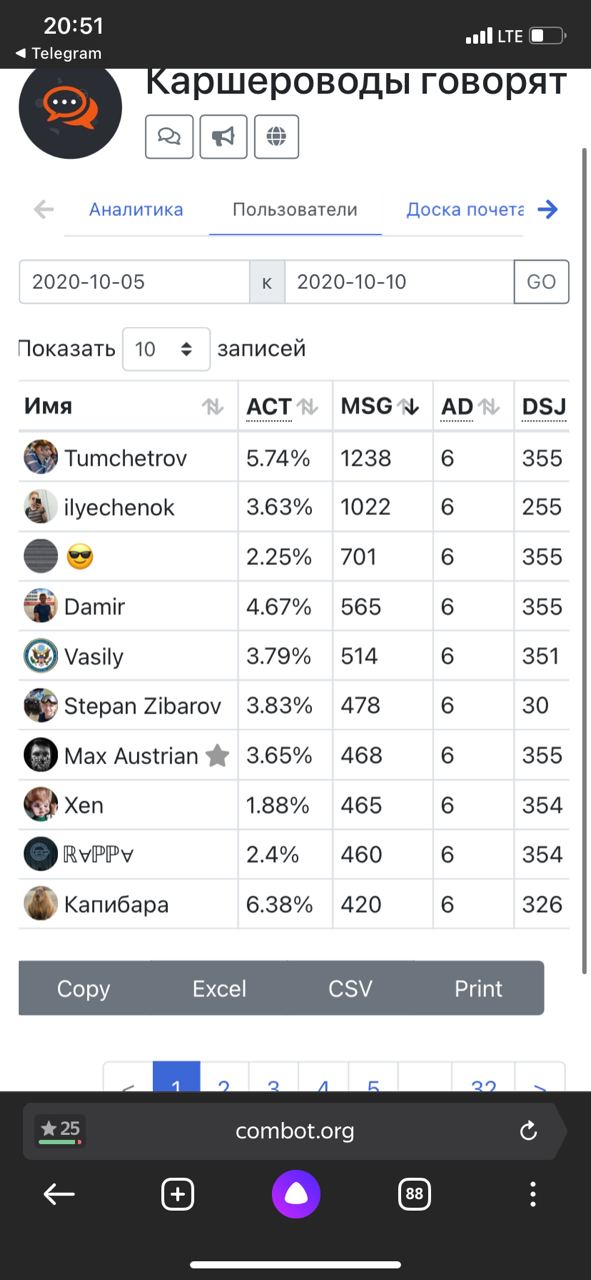
Task: Go to pagination page 2
Action: click(224, 1078)
